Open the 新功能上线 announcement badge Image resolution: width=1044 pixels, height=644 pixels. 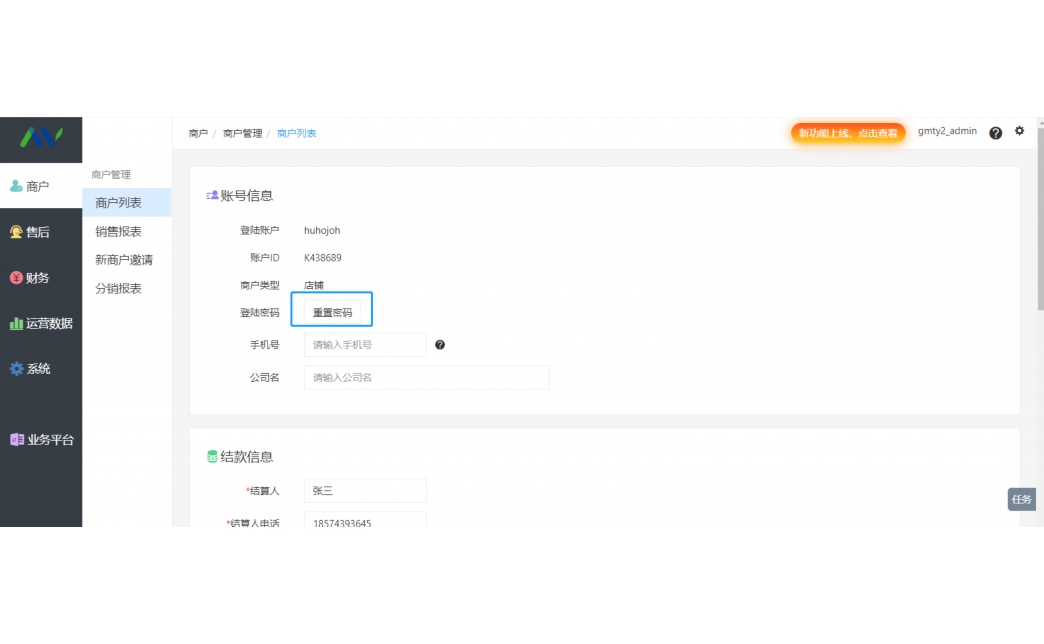[x=848, y=131]
